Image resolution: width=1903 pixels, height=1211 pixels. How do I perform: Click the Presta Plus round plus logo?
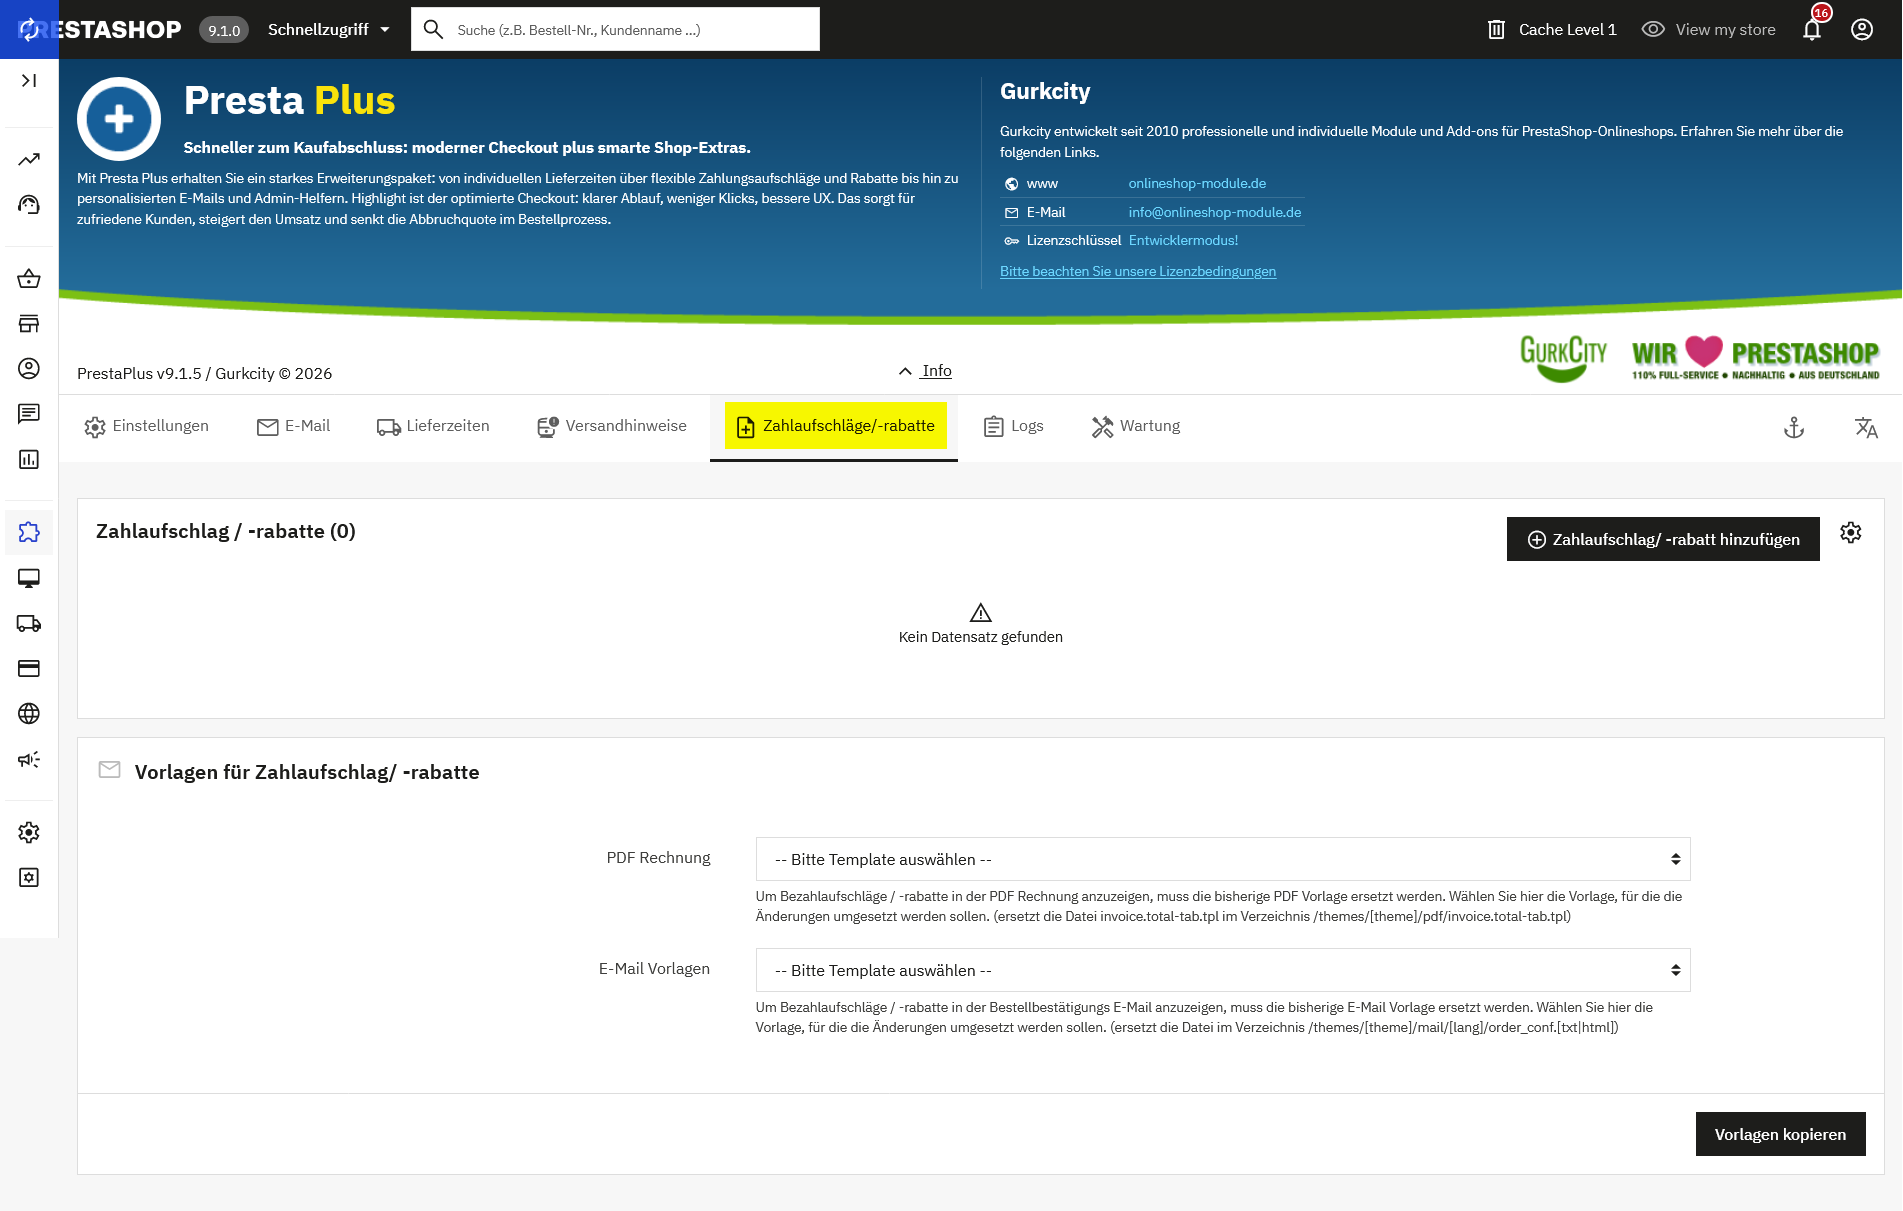[119, 119]
